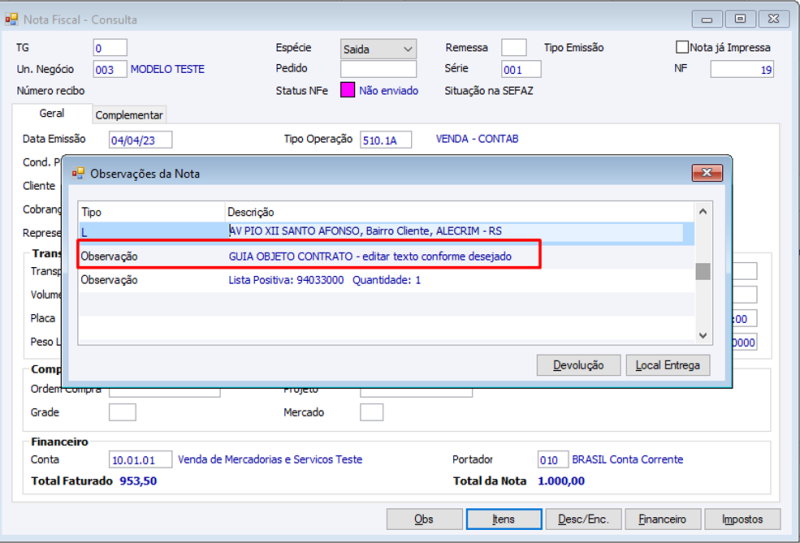Screen dimensions: 800x543
Task: Click the Nota Fiscal window title icon
Action: 11,19
